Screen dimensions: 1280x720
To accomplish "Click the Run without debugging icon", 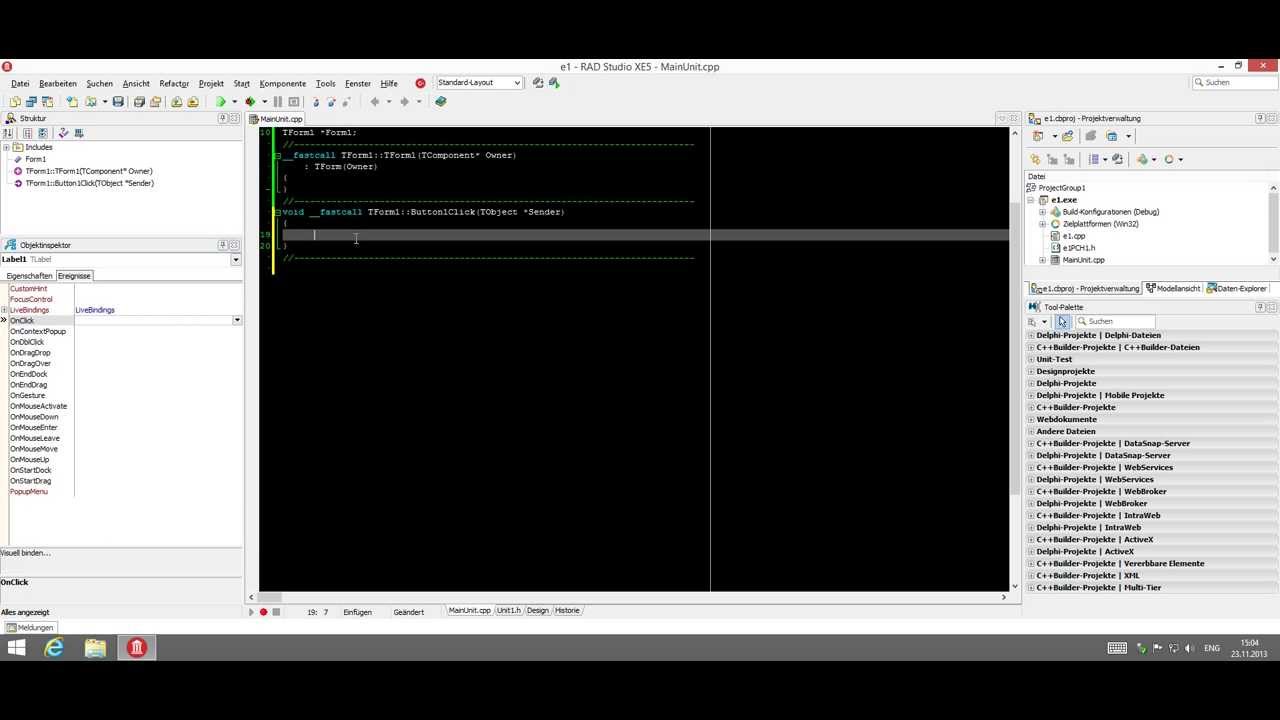I will (250, 101).
